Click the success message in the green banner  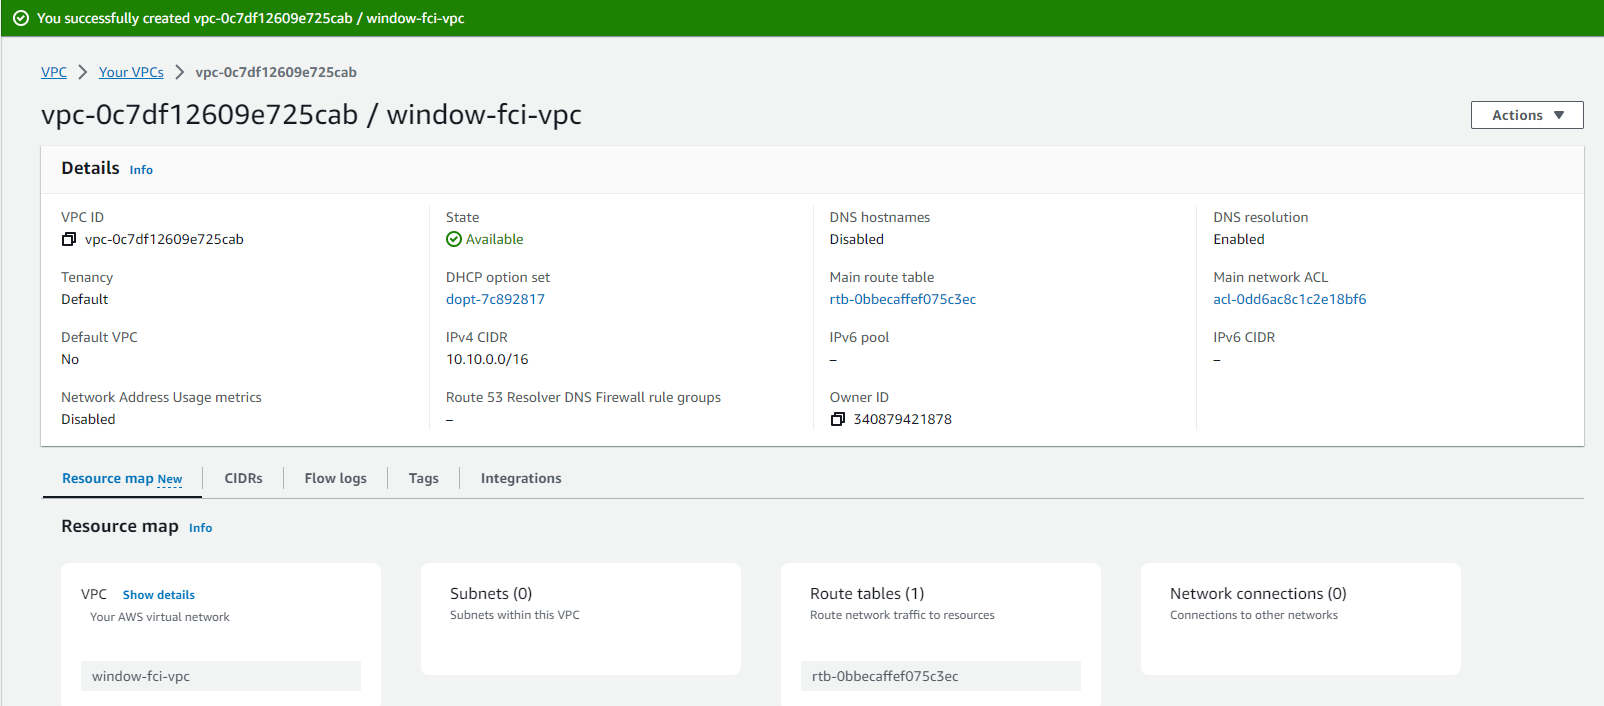pyautogui.click(x=251, y=18)
